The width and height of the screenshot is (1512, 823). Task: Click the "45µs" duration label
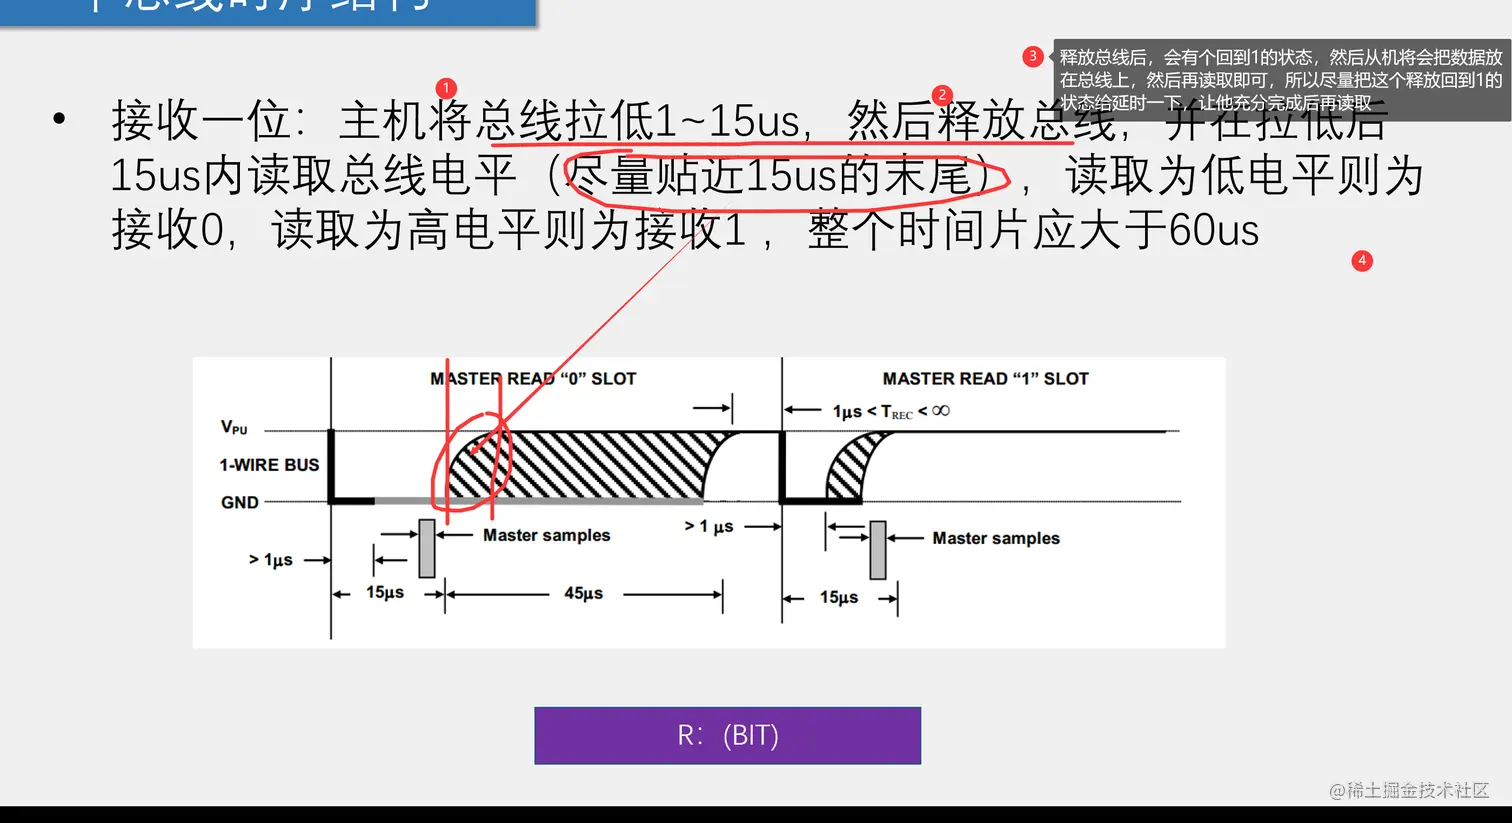click(583, 593)
